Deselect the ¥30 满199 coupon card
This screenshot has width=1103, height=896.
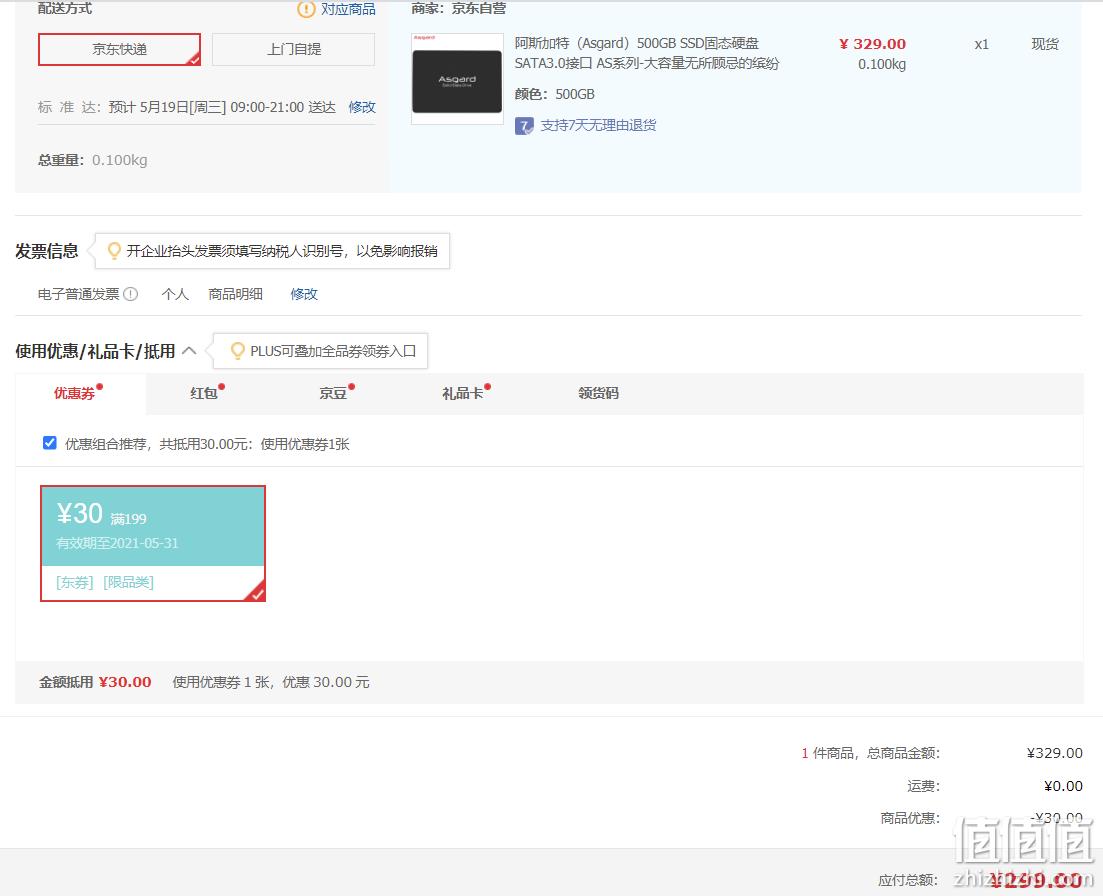(153, 543)
